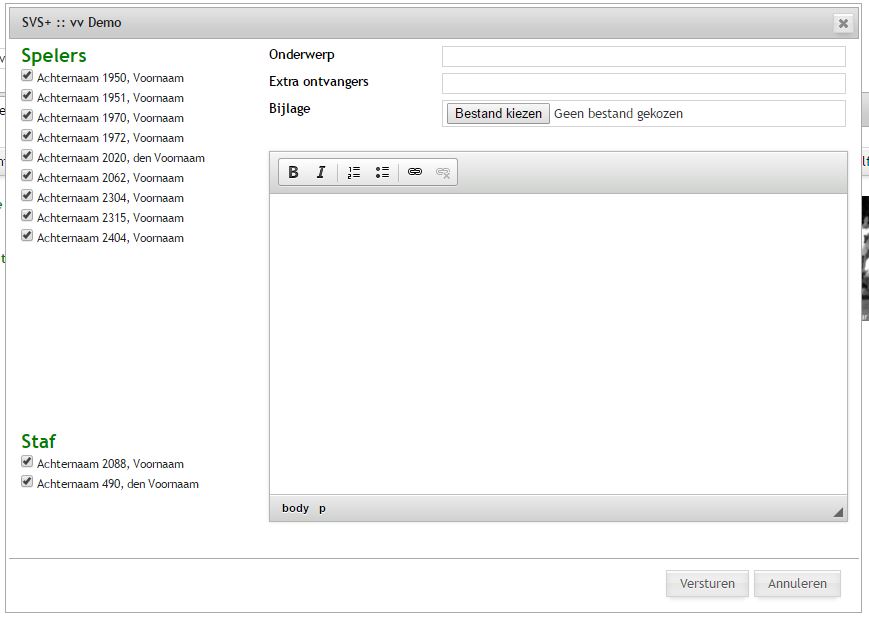This screenshot has height=619, width=869.
Task: Insert a numbered list
Action: (354, 172)
